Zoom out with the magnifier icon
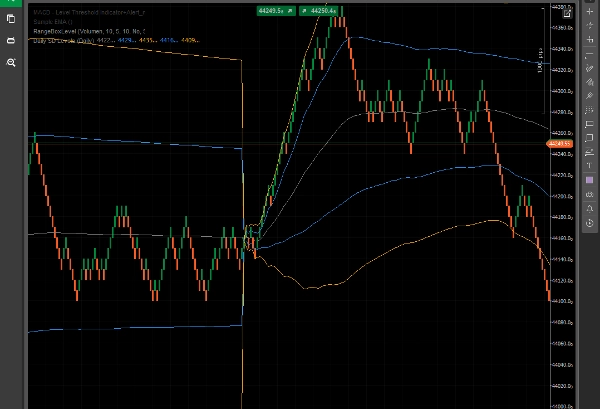Viewport: 600px width, 409px height. pos(11,62)
